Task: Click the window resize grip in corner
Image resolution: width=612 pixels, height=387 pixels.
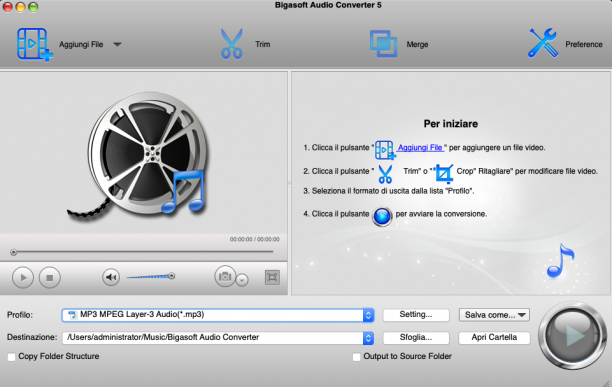Action: pos(607,383)
